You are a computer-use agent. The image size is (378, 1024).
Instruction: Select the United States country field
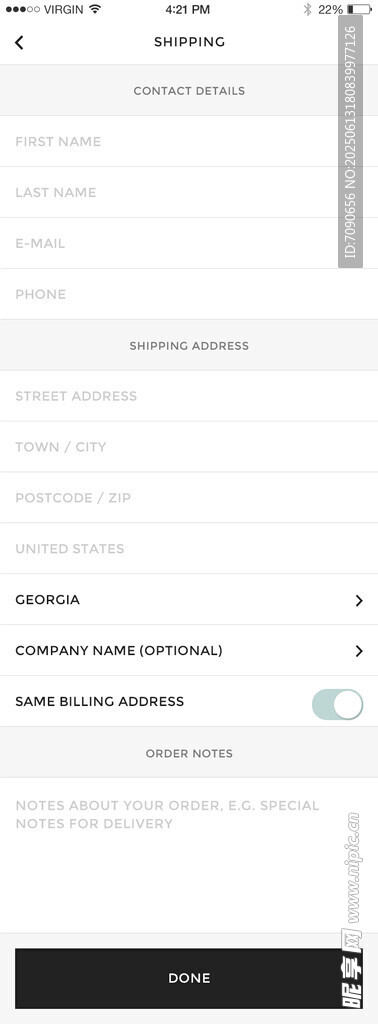(x=189, y=549)
